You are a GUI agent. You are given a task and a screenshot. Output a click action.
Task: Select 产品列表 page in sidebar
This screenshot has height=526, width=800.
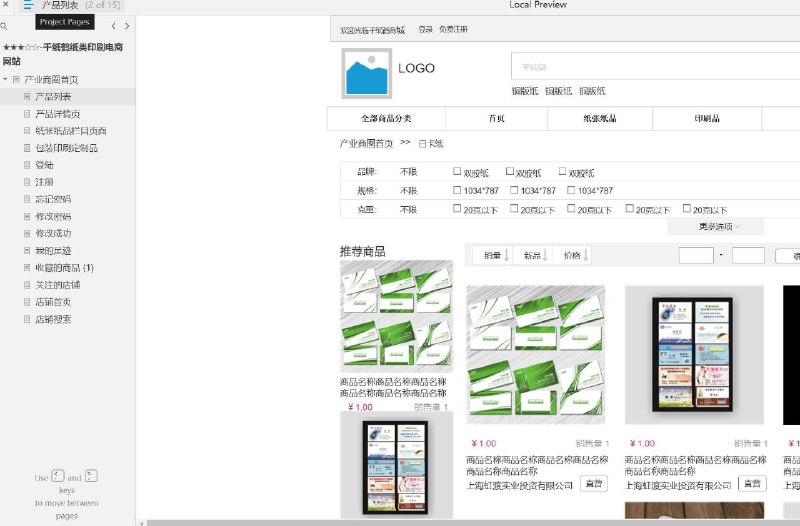(x=53, y=96)
